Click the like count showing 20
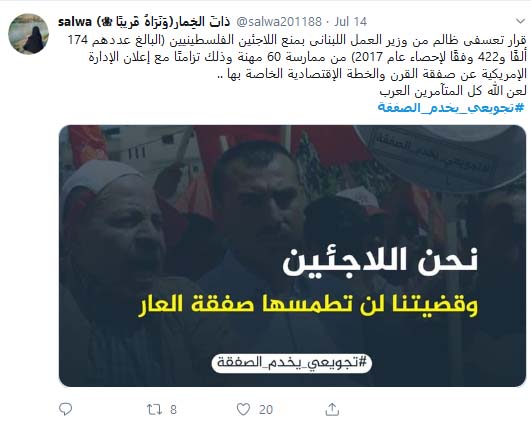This screenshot has height=426, width=531. click(x=266, y=410)
